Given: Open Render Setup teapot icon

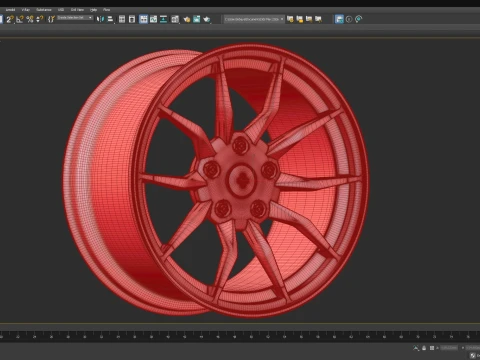Looking at the screenshot, I should 187,19.
